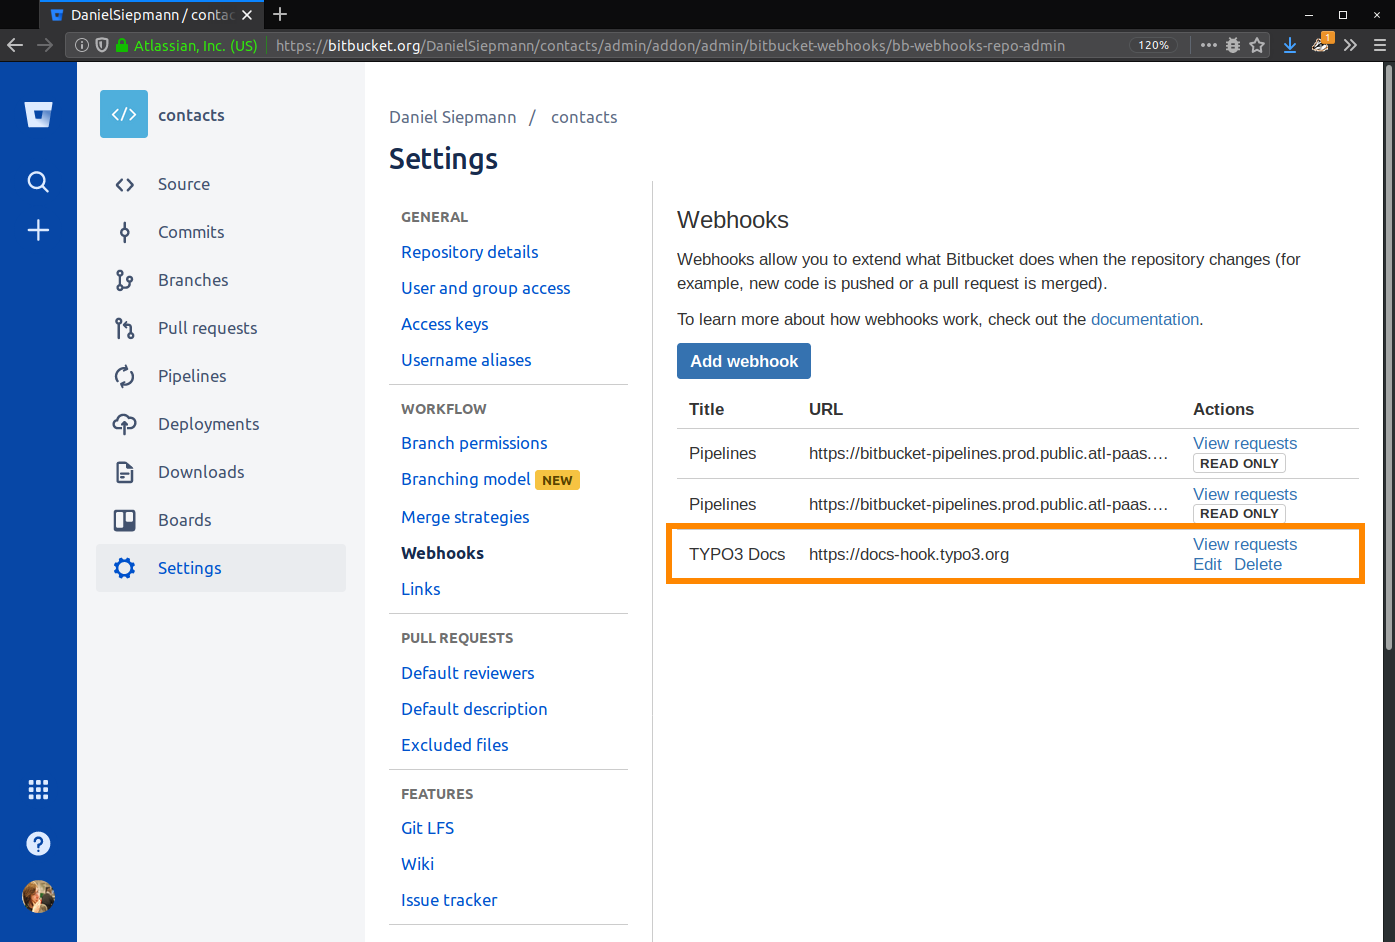Open the browser downloads arrow

[1290, 45]
